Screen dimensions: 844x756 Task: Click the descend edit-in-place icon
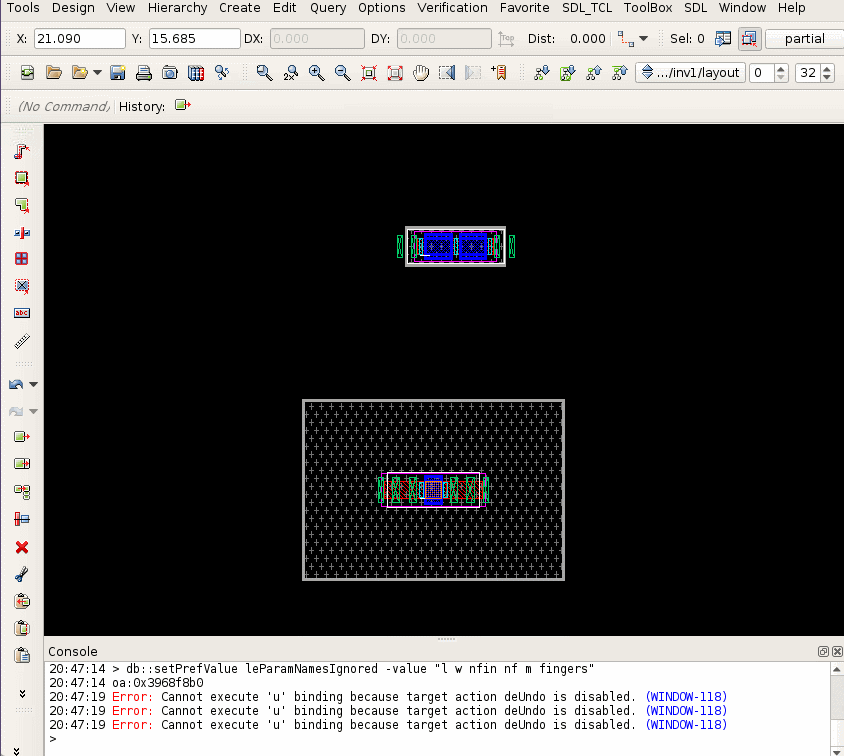click(567, 73)
